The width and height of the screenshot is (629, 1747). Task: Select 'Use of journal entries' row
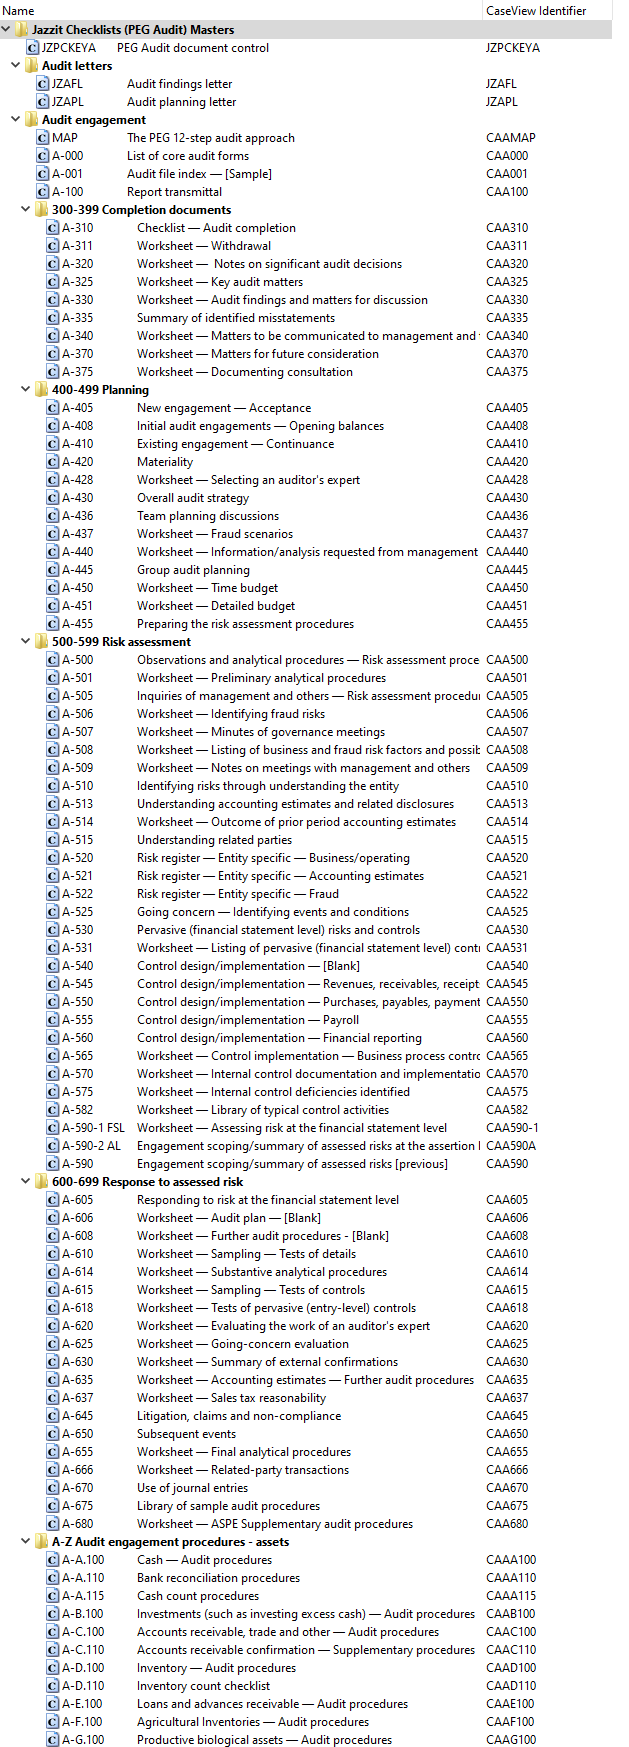[306, 1488]
